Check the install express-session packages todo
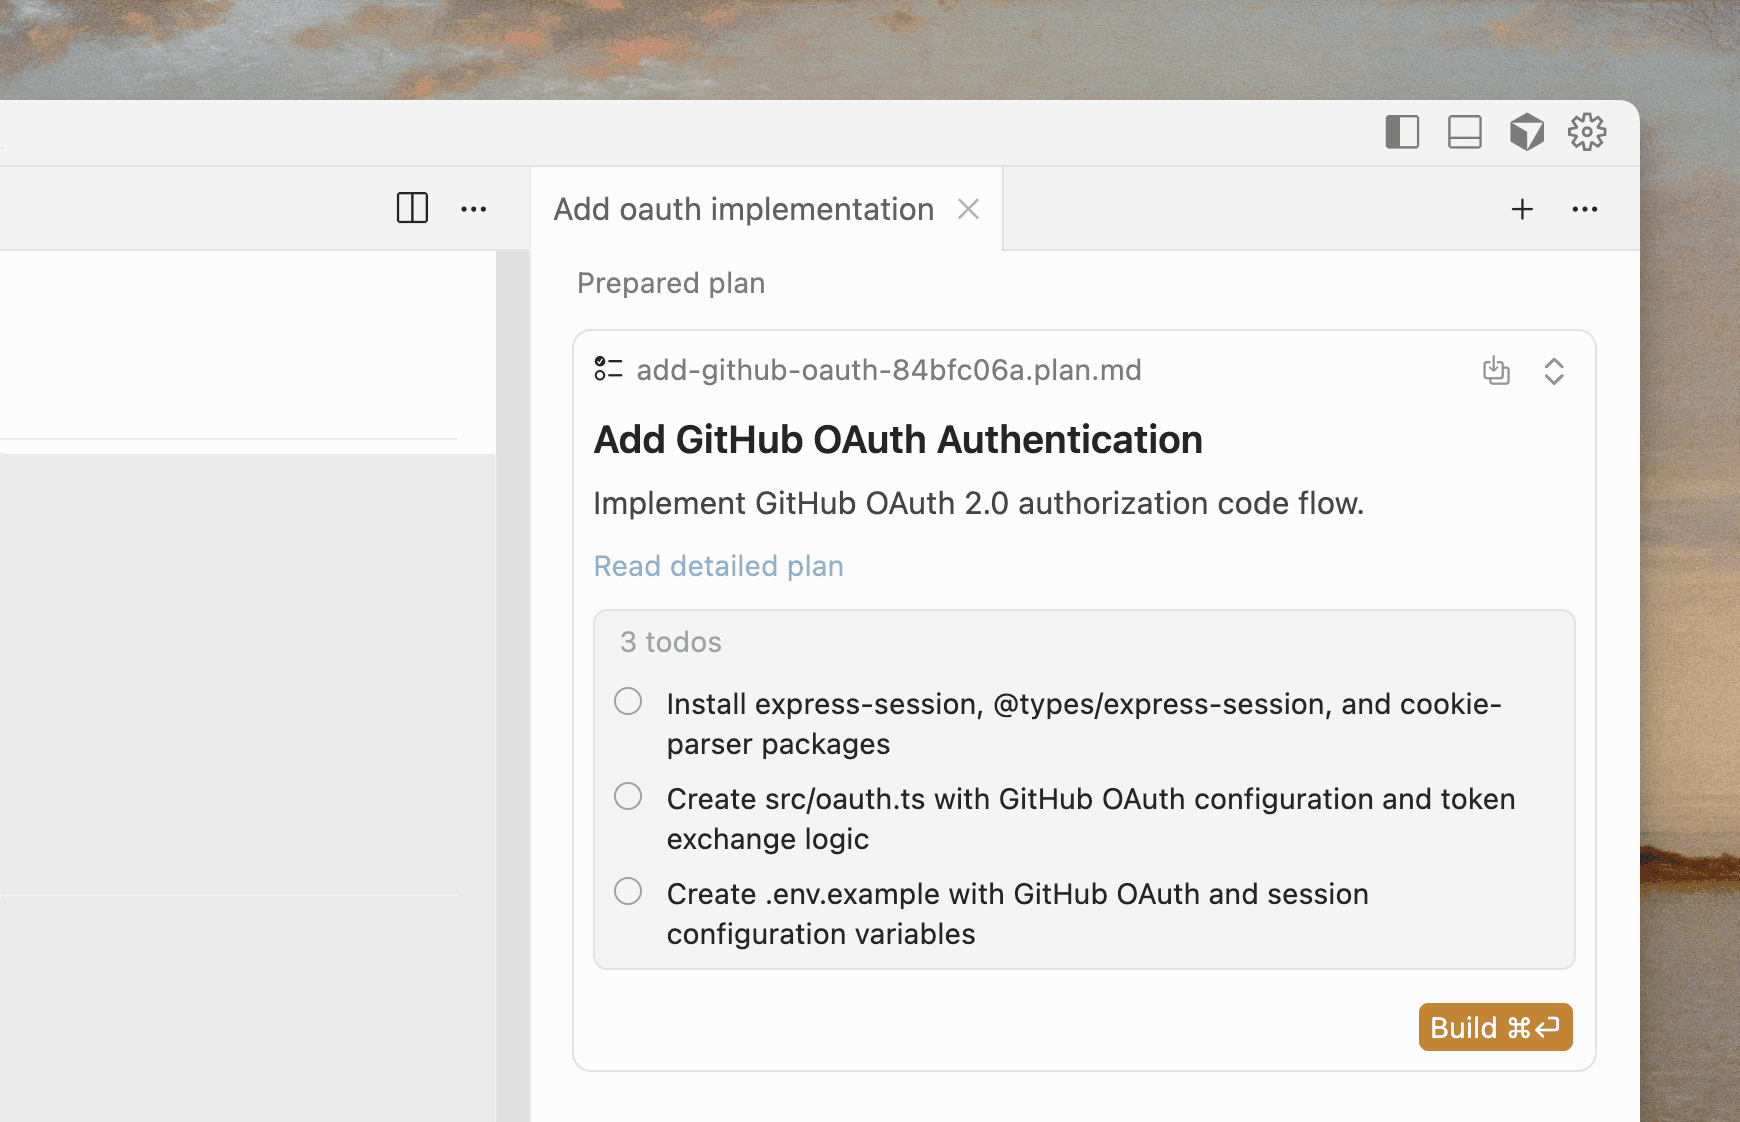Image resolution: width=1740 pixels, height=1122 pixels. (x=628, y=701)
